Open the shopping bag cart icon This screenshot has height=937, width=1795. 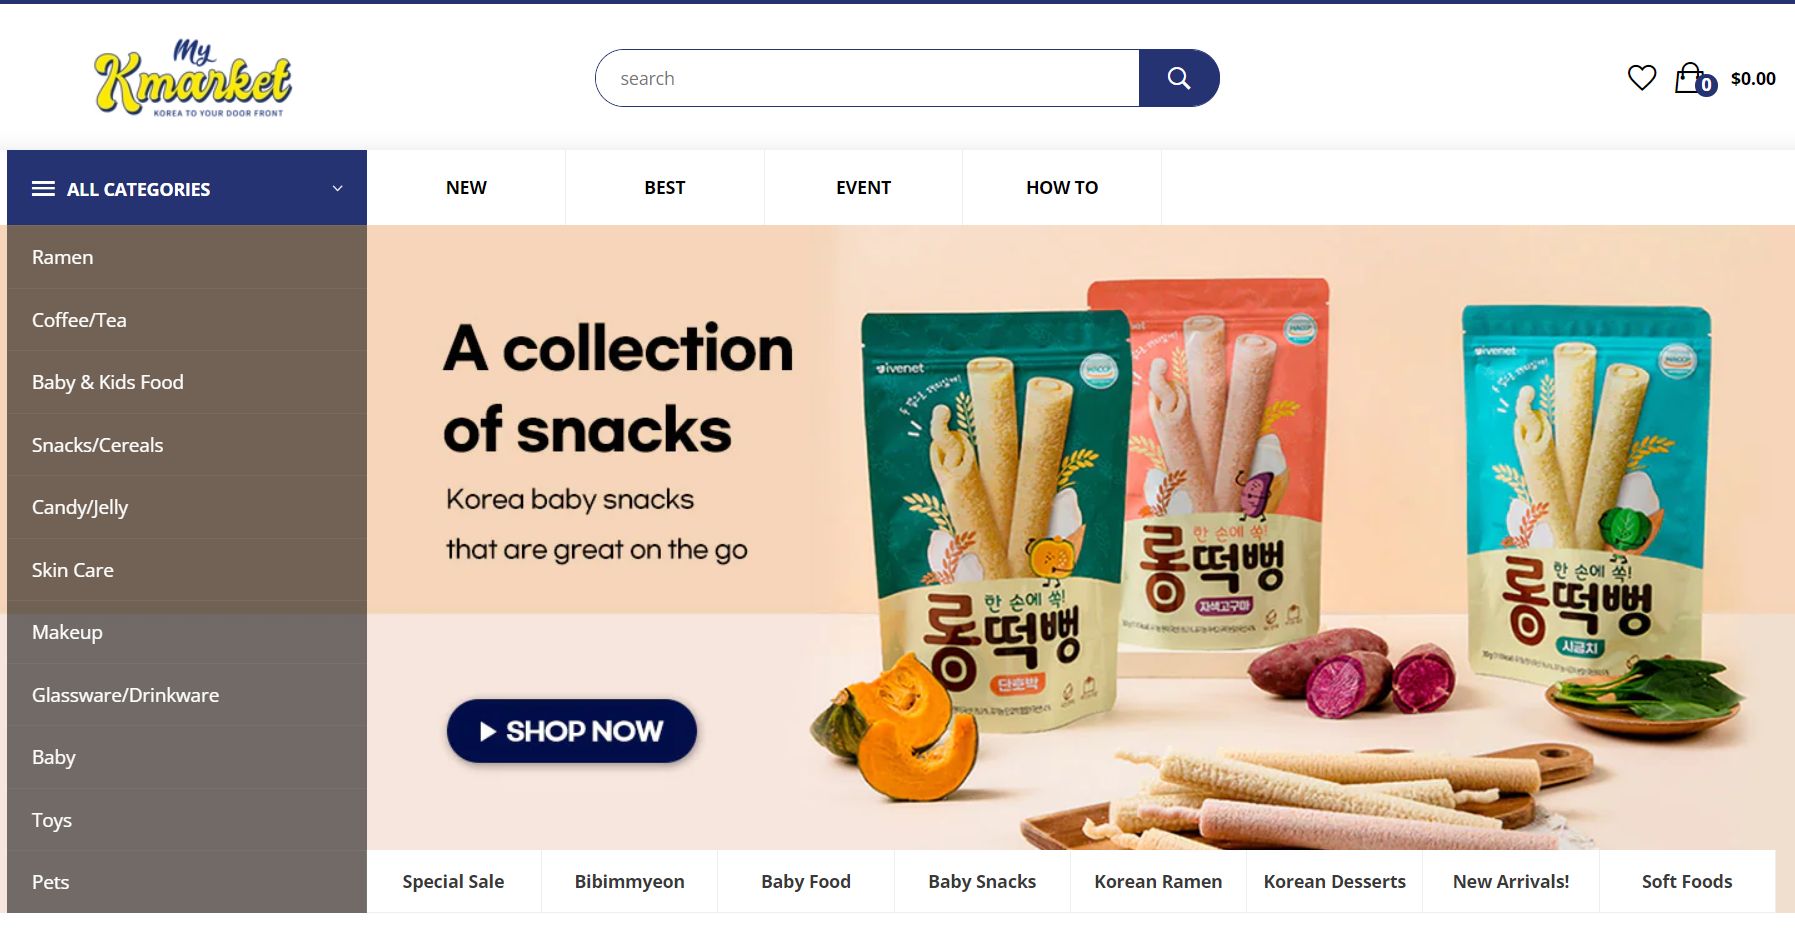(x=1695, y=78)
